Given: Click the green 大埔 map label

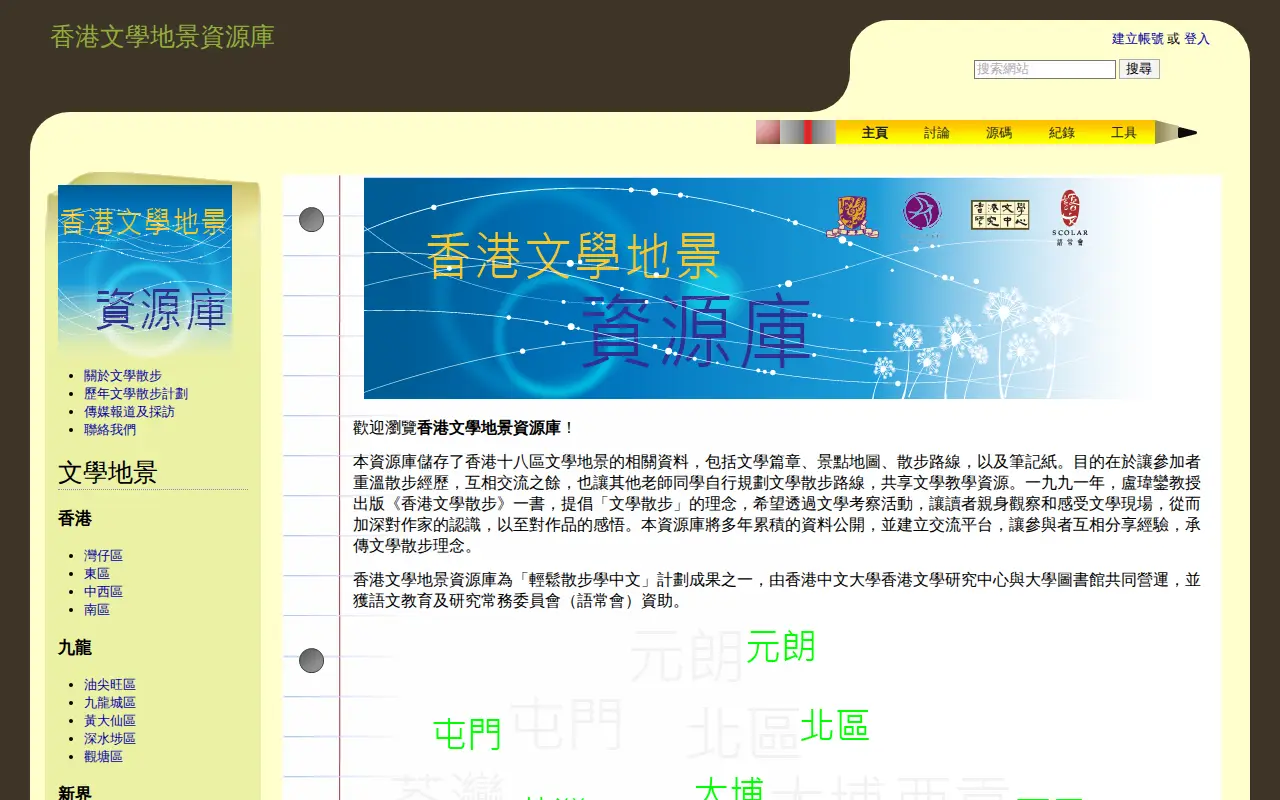Looking at the screenshot, I should (730, 788).
